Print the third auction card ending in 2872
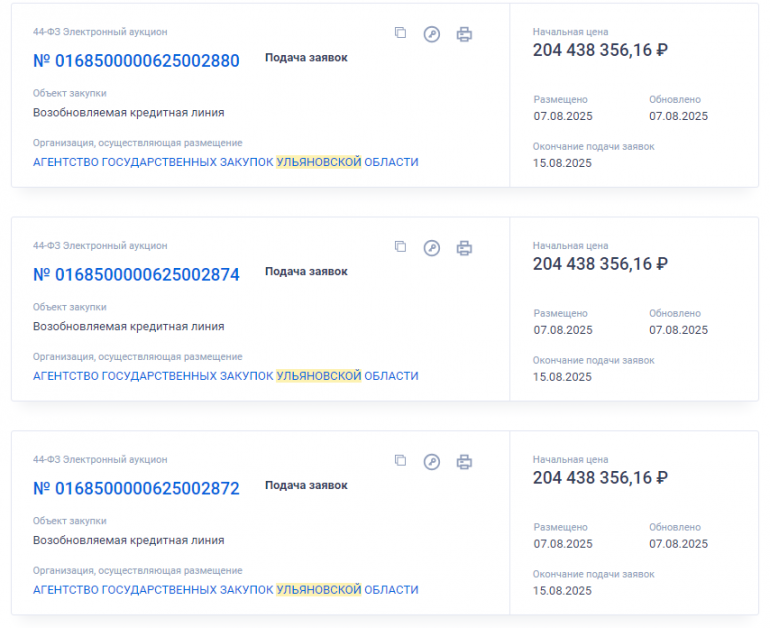Viewport: 770px width, 628px height. pyautogui.click(x=464, y=462)
